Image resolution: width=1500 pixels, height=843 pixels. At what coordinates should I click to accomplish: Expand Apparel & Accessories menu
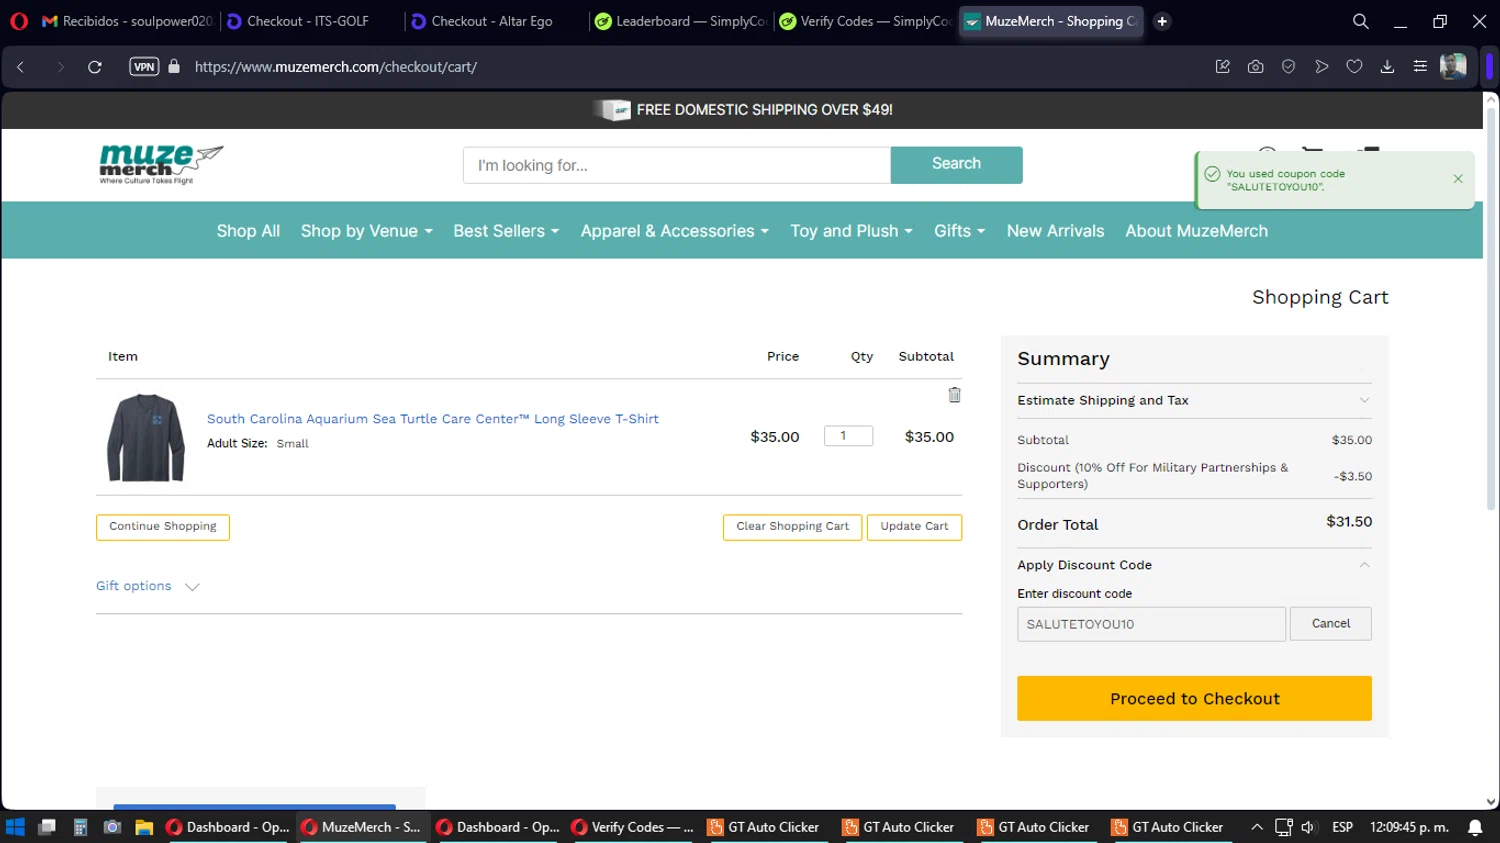(675, 231)
